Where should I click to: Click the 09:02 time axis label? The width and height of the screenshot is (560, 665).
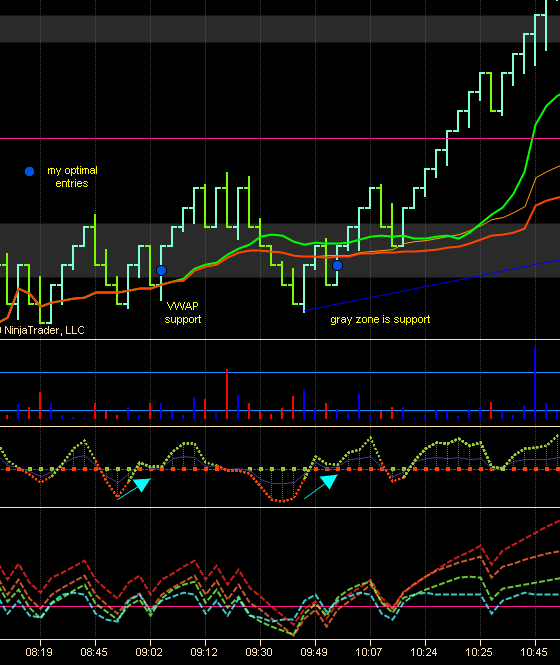(149, 652)
